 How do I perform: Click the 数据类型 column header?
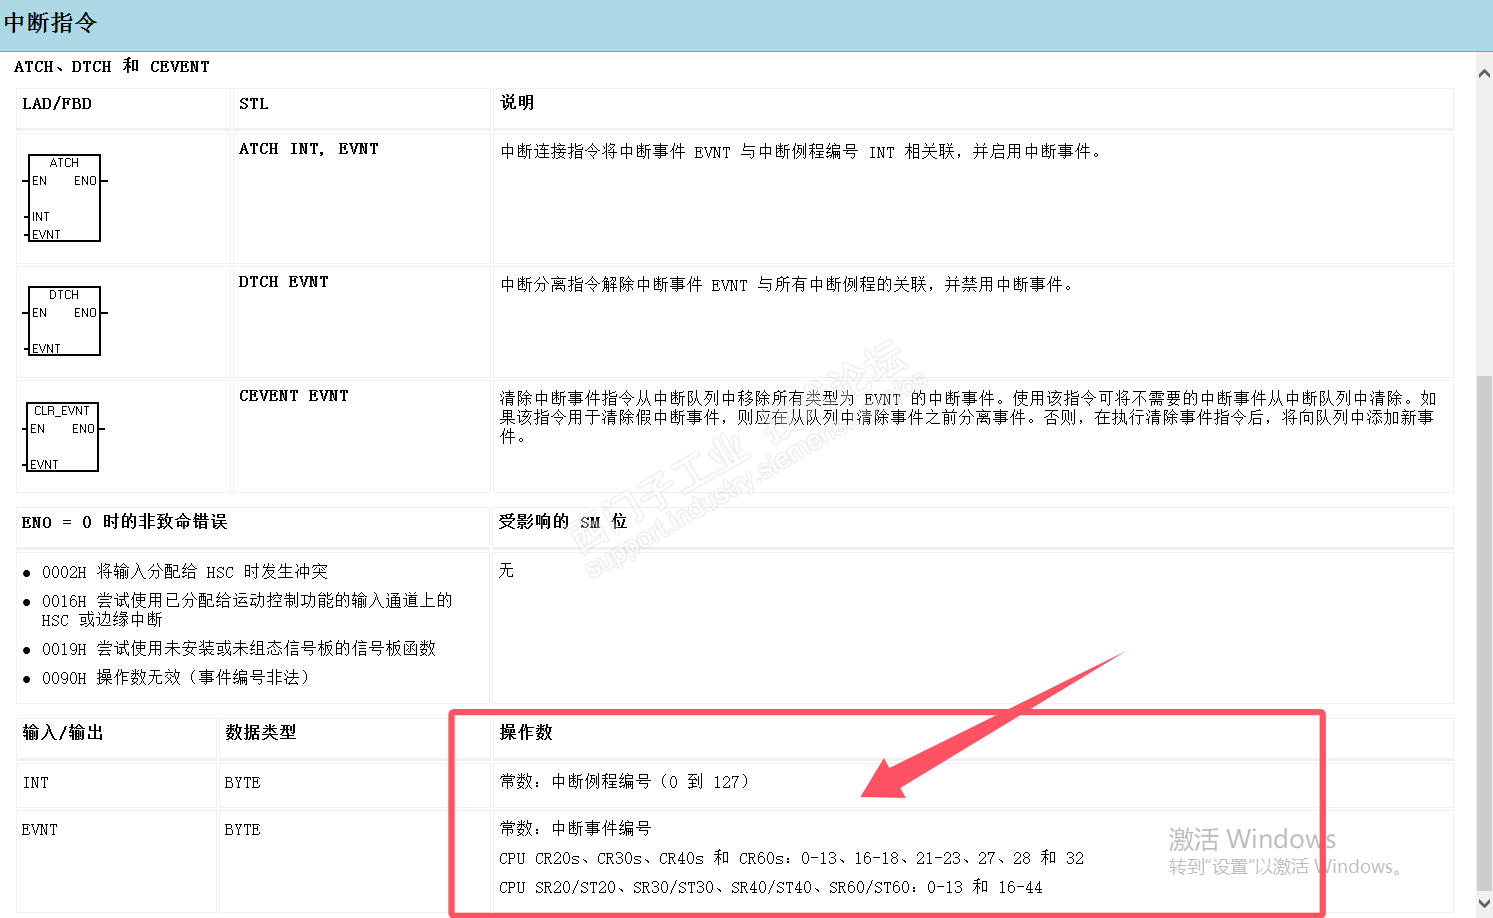coord(261,733)
